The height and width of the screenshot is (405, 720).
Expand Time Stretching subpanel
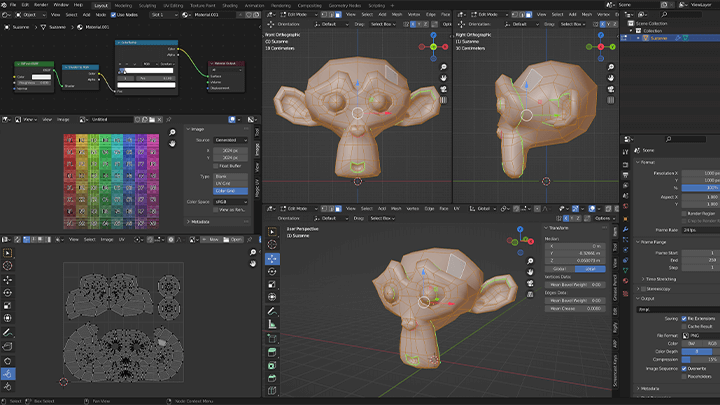(x=660, y=279)
